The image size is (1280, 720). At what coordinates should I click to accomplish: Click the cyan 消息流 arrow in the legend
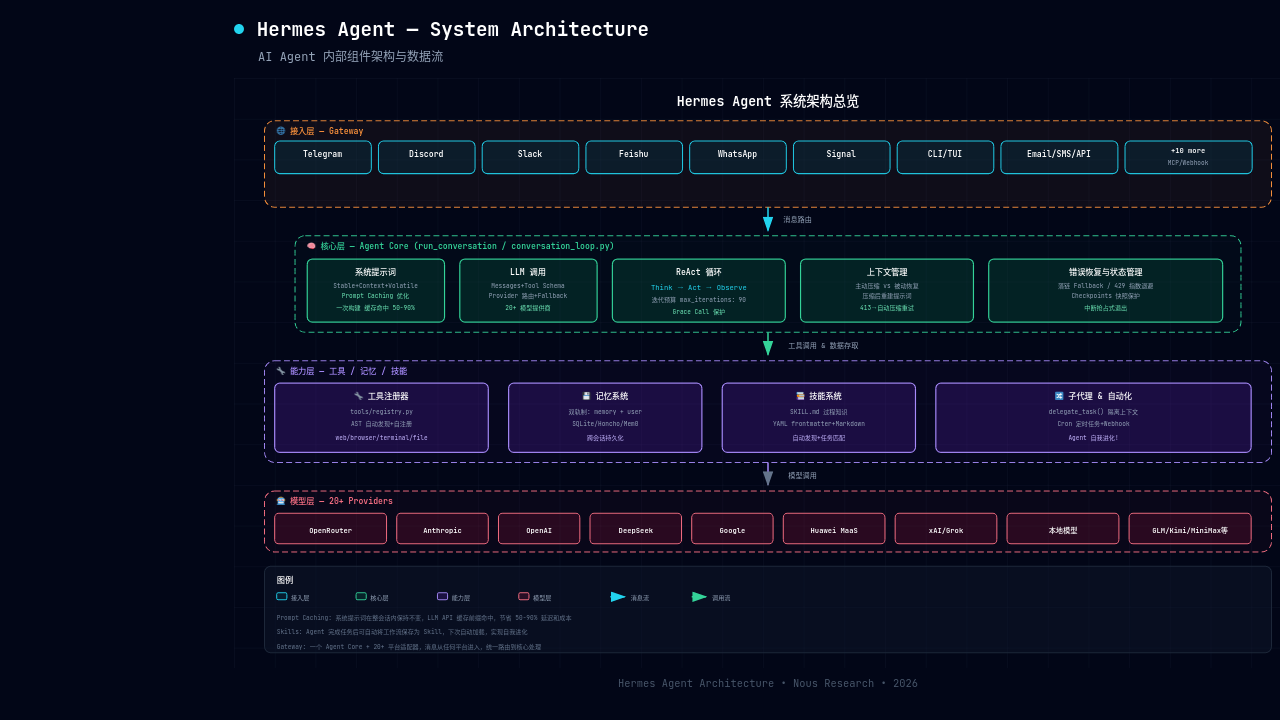click(x=618, y=597)
